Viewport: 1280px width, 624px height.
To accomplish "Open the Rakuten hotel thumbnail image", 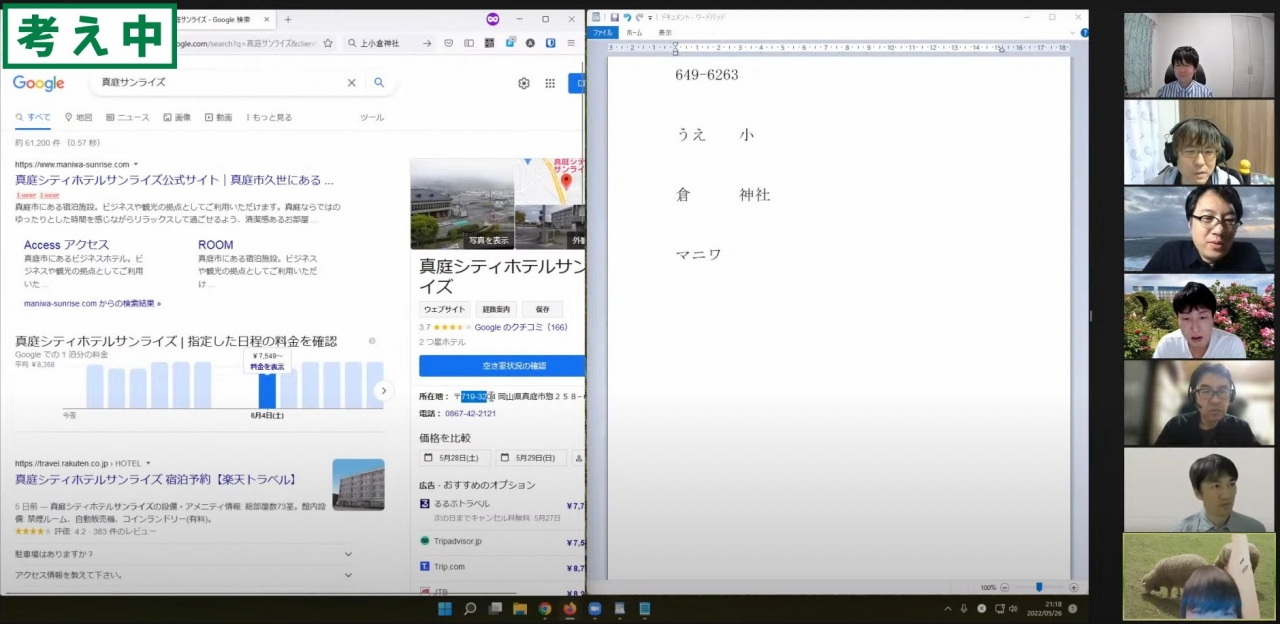I will click(358, 484).
